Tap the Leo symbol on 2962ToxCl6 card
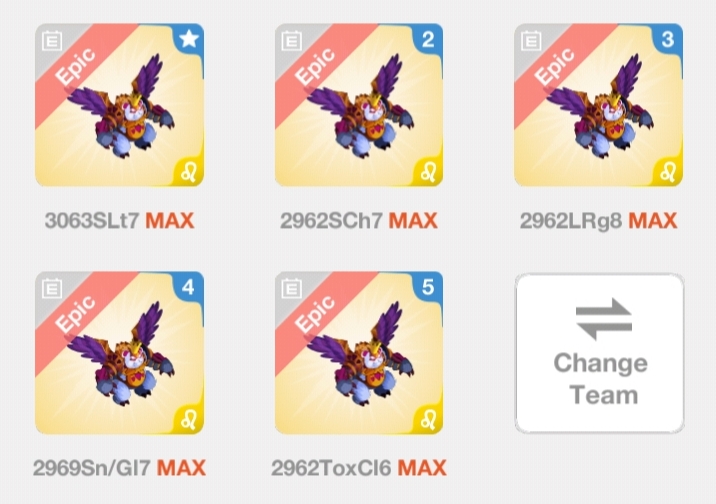The image size is (716, 504). point(428,420)
